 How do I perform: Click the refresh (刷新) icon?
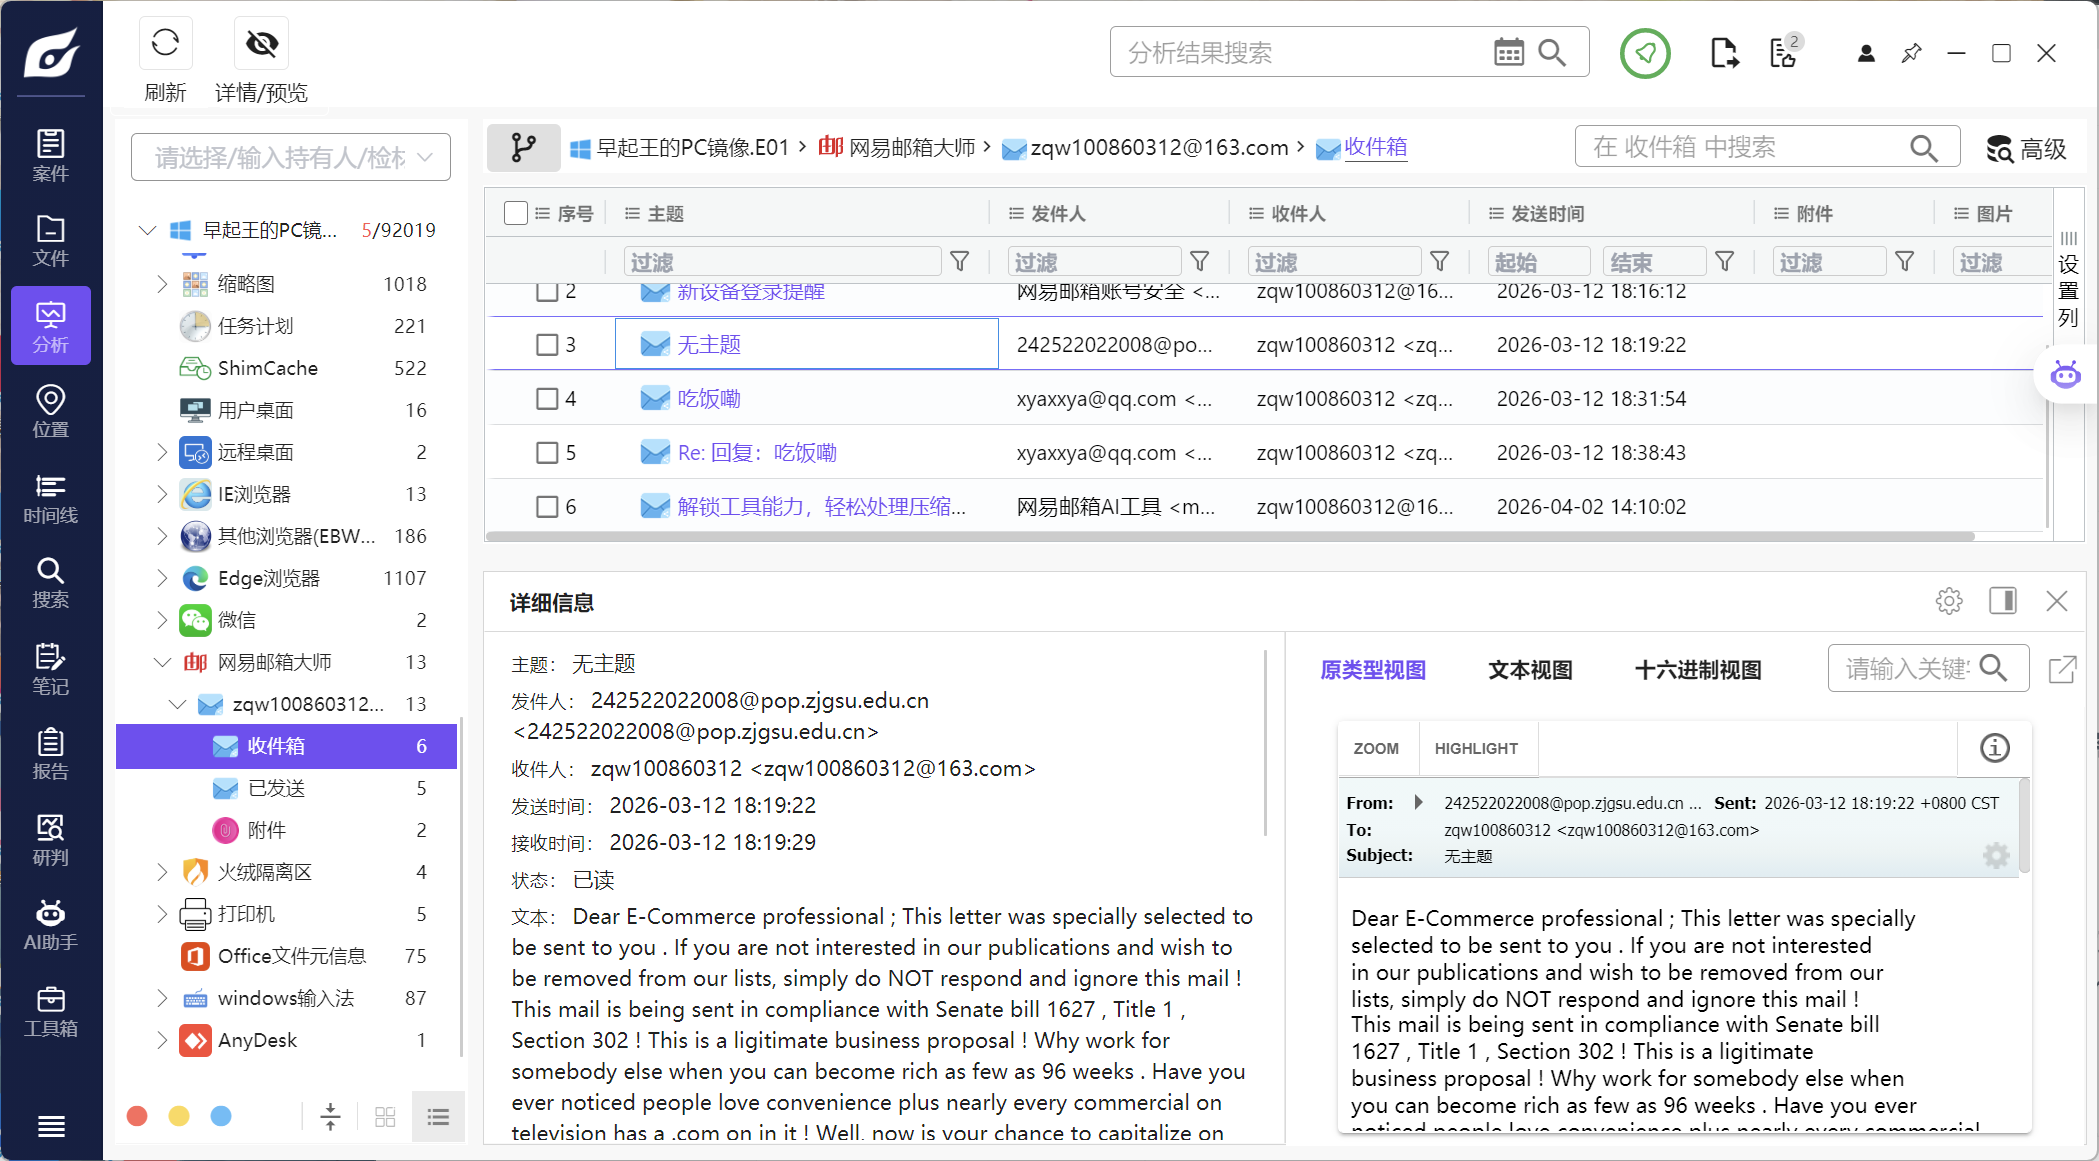point(165,44)
